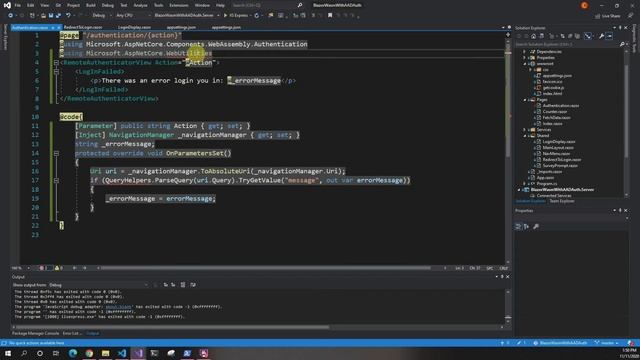This screenshot has width=640, height=360.
Task: Open MainLayout.razor in Solution Explorer
Action: (558, 148)
